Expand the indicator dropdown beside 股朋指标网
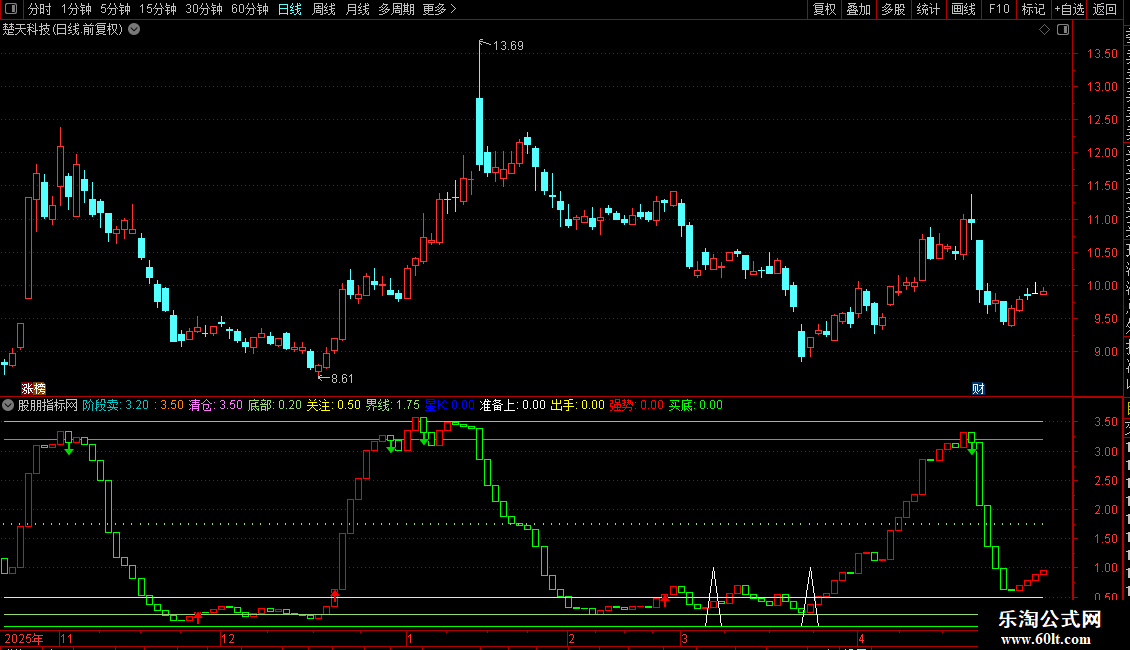The width and height of the screenshot is (1130, 650). tap(8, 405)
